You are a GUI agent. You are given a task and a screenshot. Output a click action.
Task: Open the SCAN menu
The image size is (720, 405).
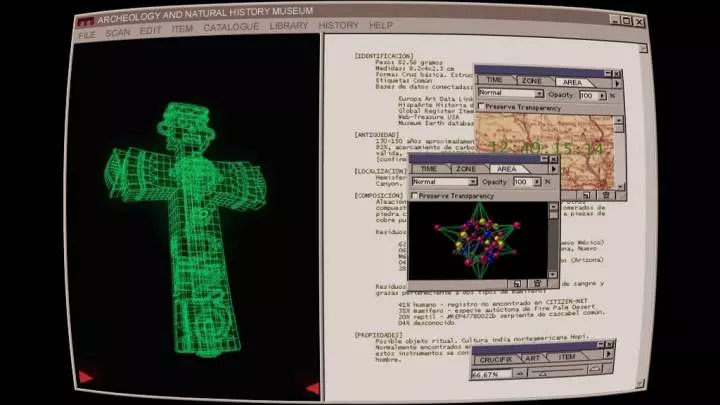[117, 32]
